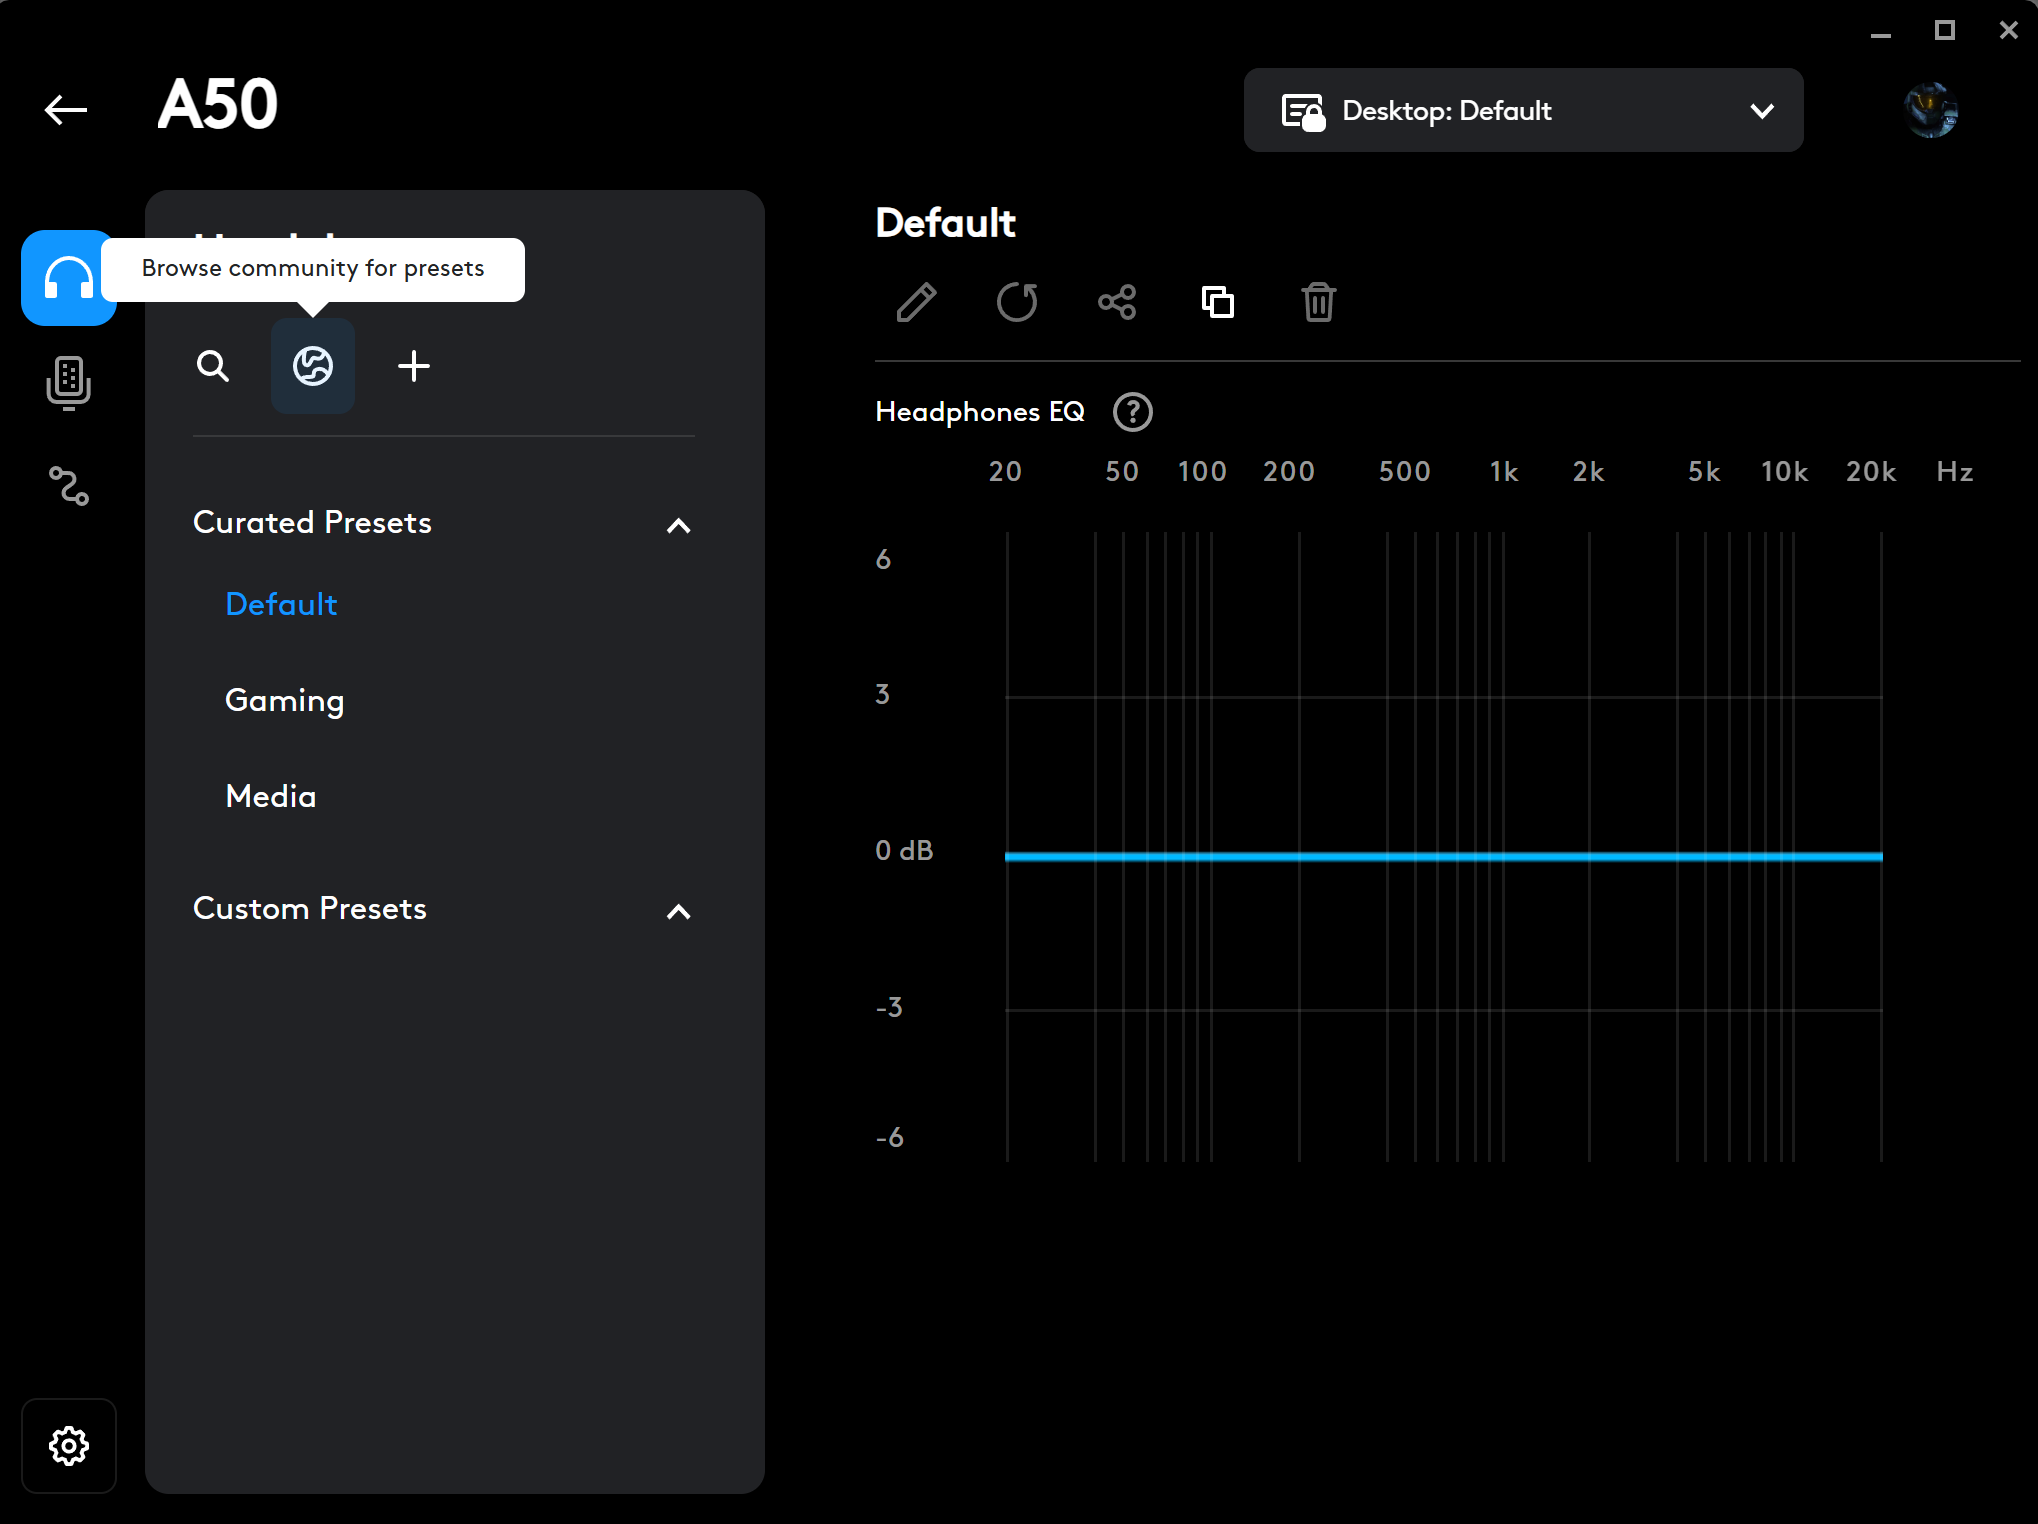The height and width of the screenshot is (1524, 2038).
Task: Reset the preset with circular arrow icon
Action: 1017,302
